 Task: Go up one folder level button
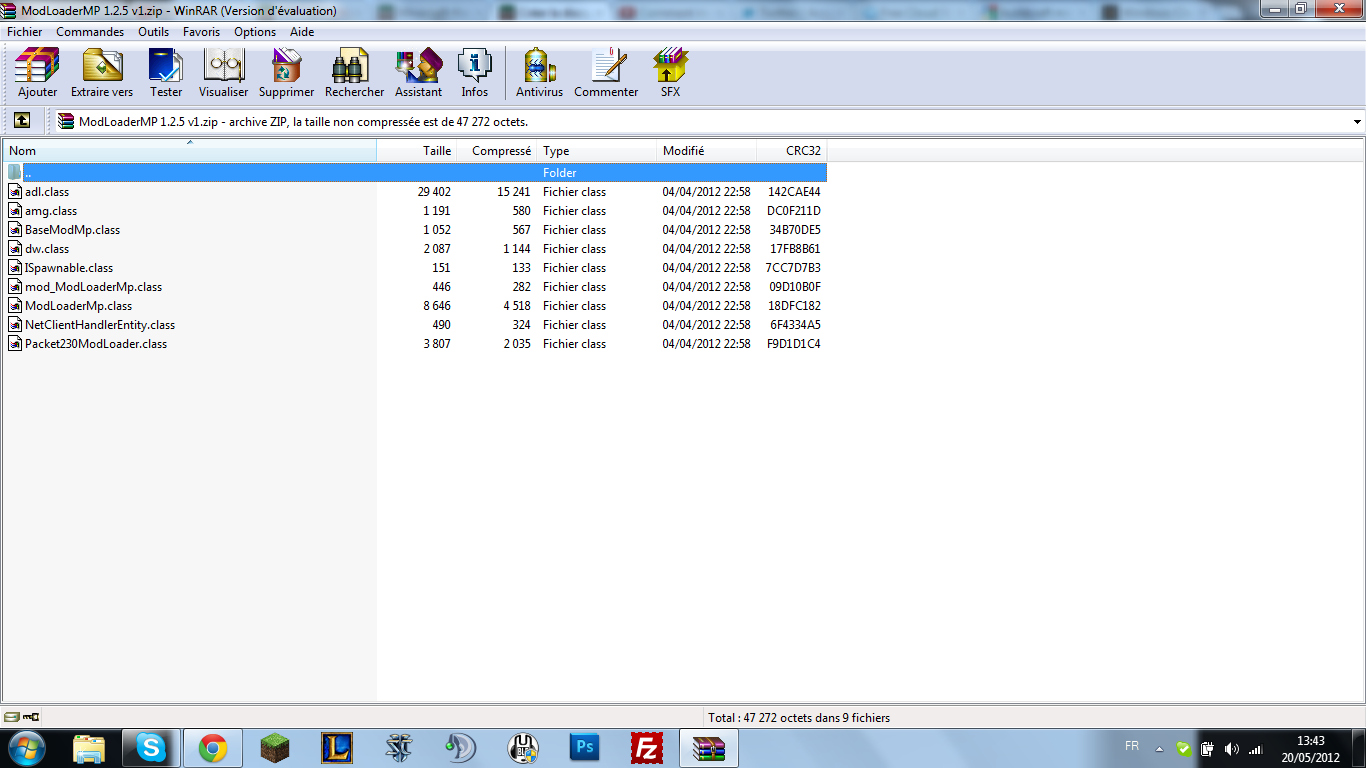22,121
